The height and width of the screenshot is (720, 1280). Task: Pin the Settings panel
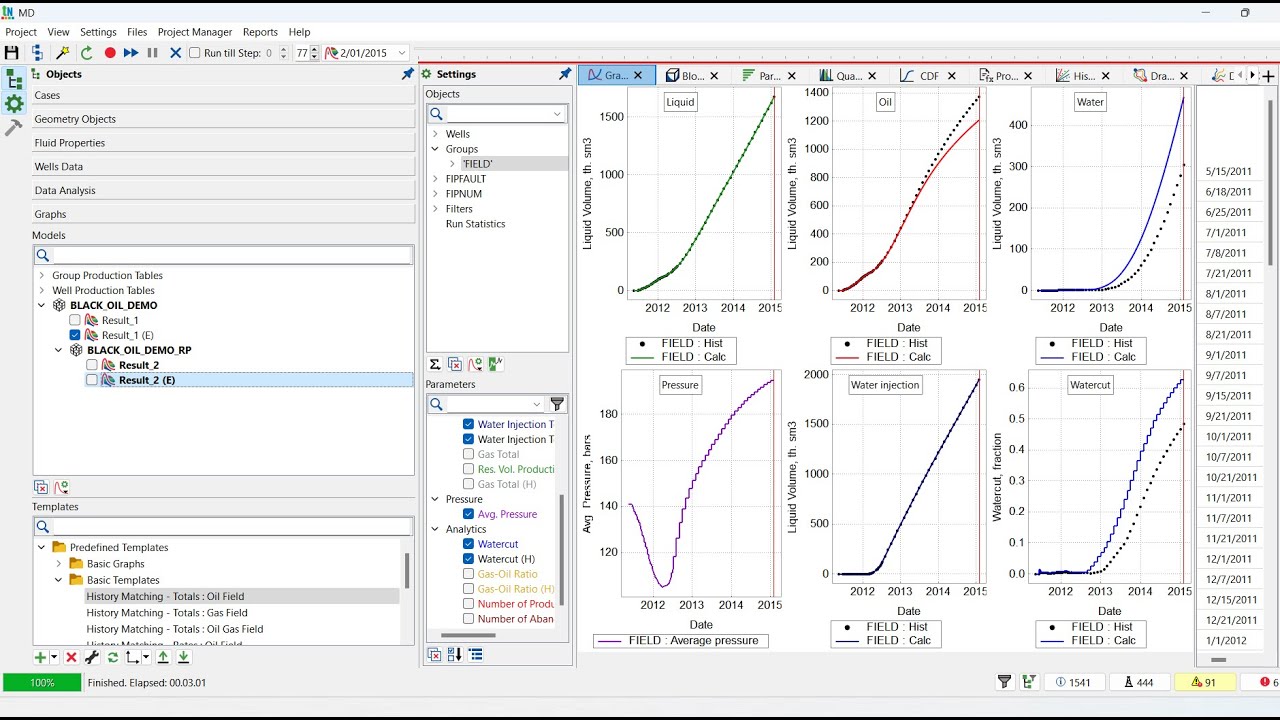[x=565, y=74]
